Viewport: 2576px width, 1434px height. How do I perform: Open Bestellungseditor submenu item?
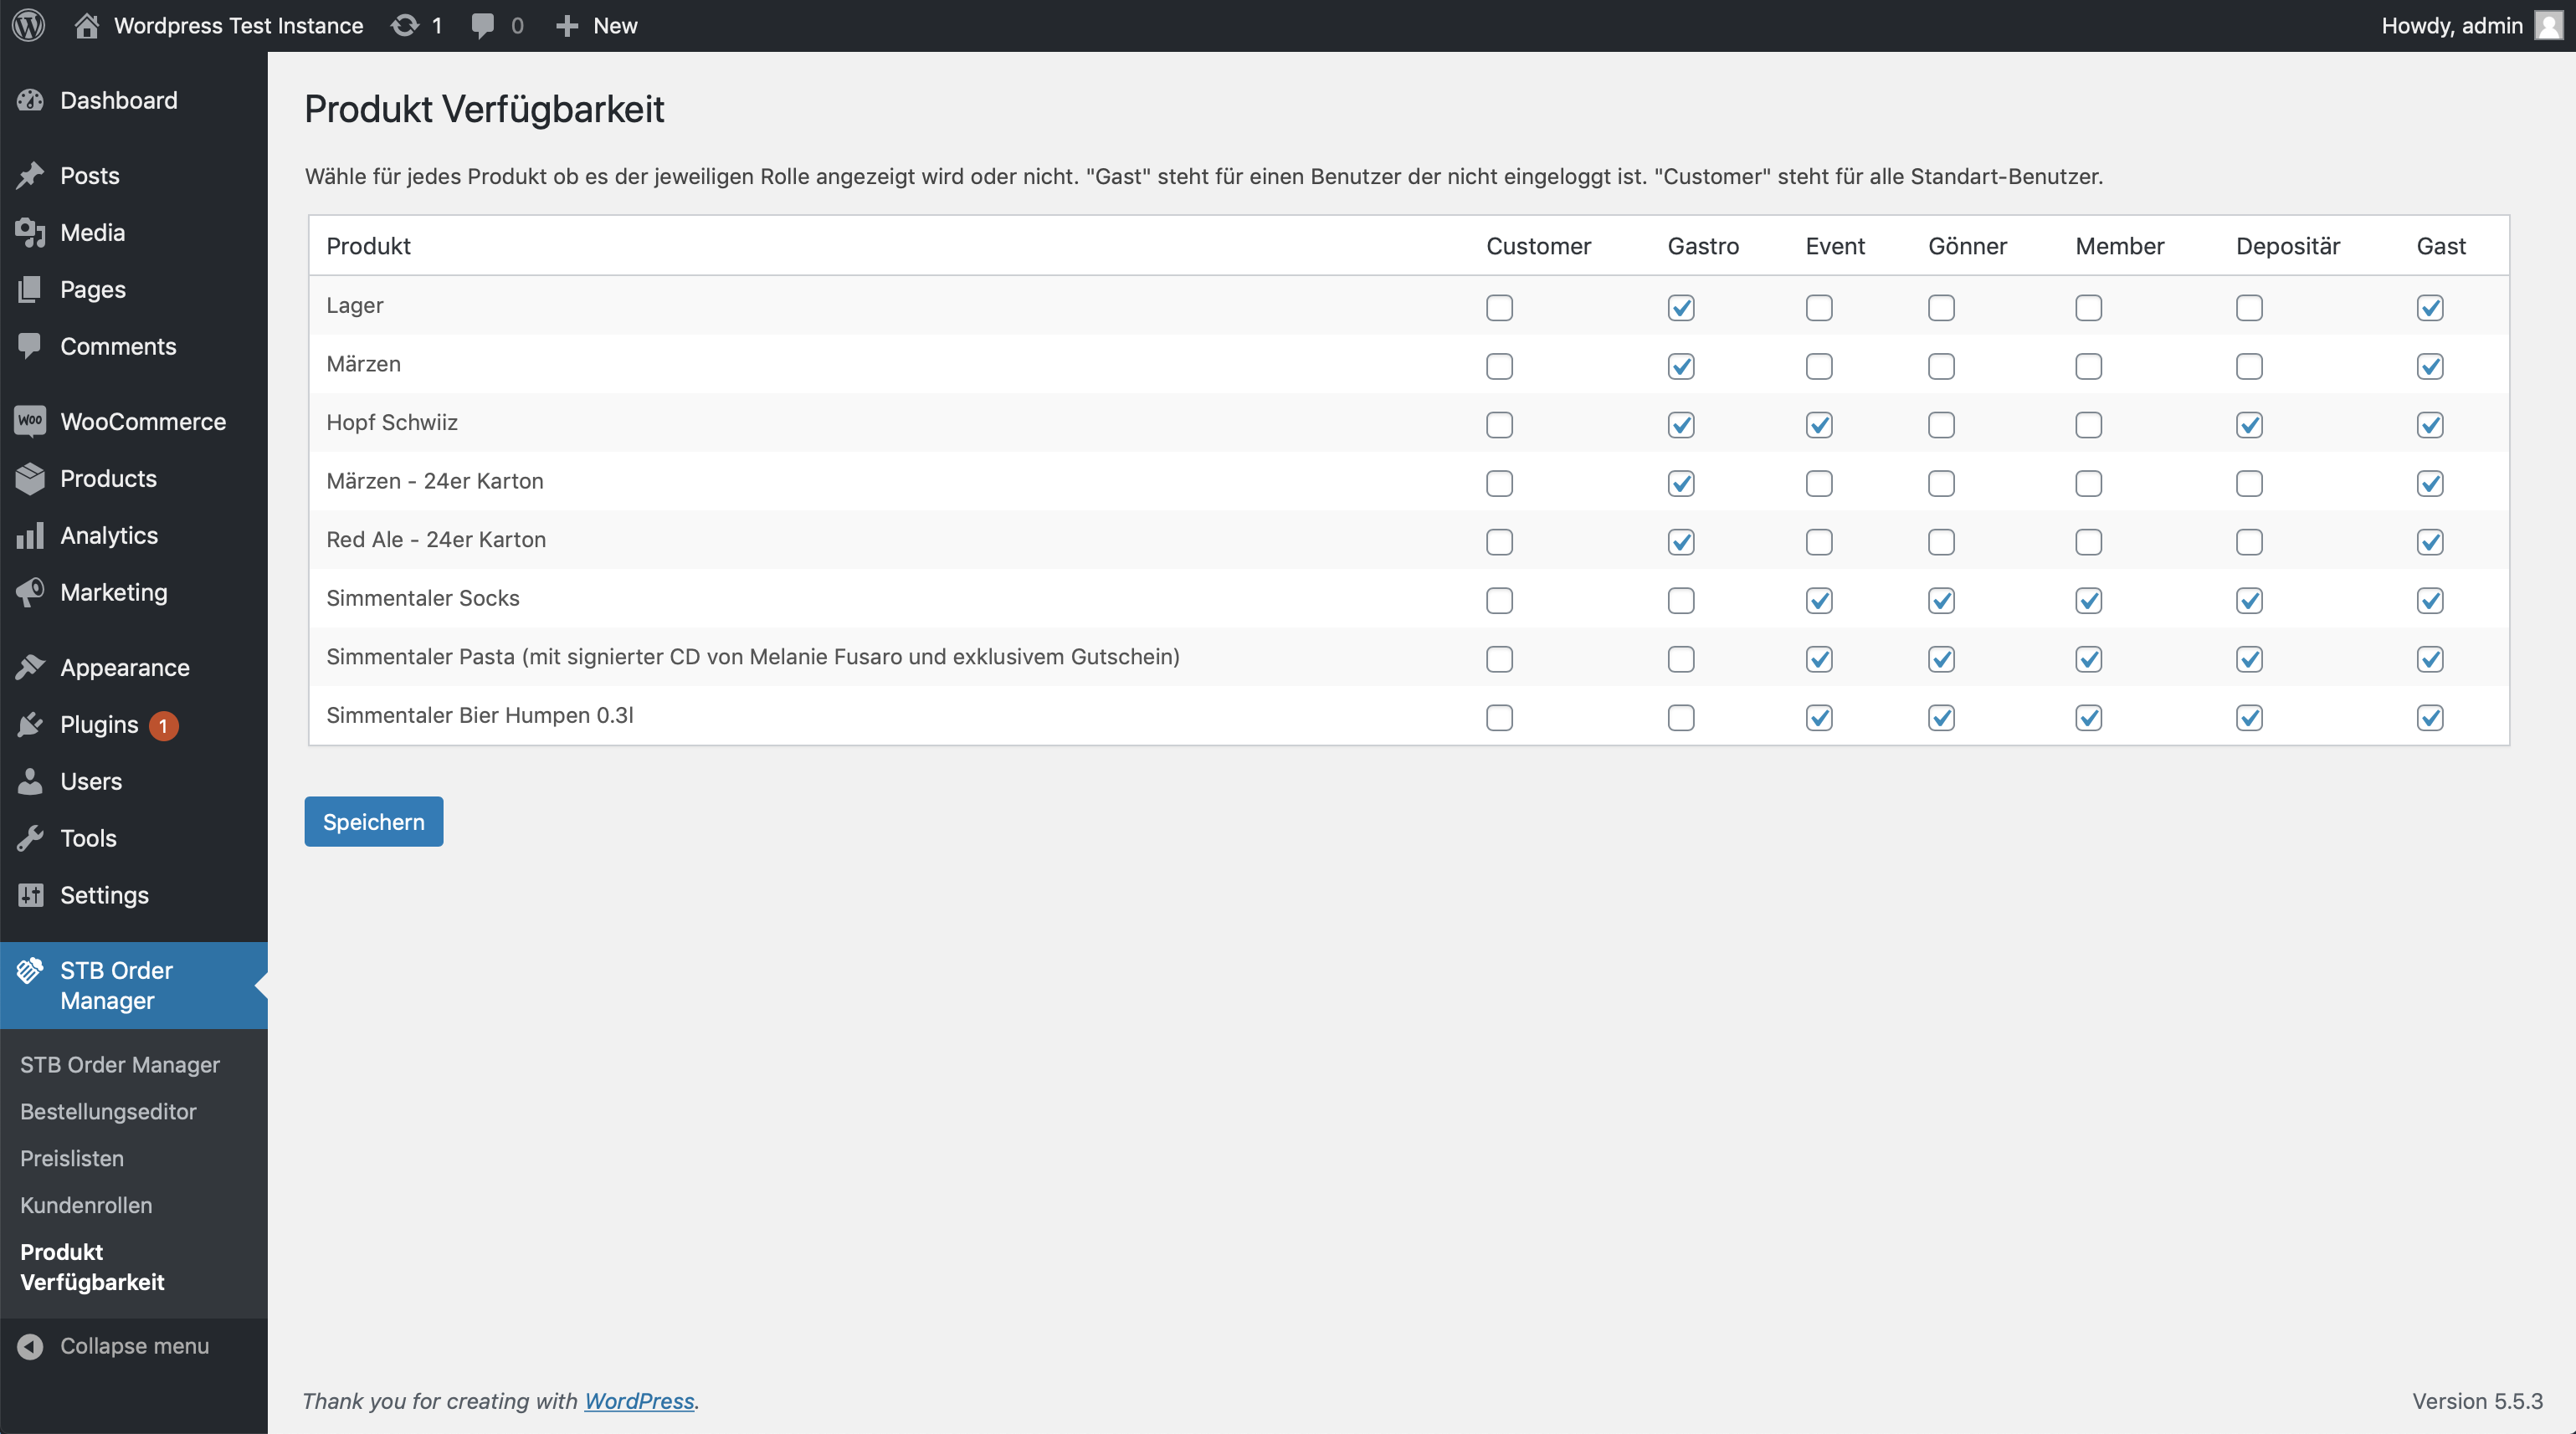(x=108, y=1111)
